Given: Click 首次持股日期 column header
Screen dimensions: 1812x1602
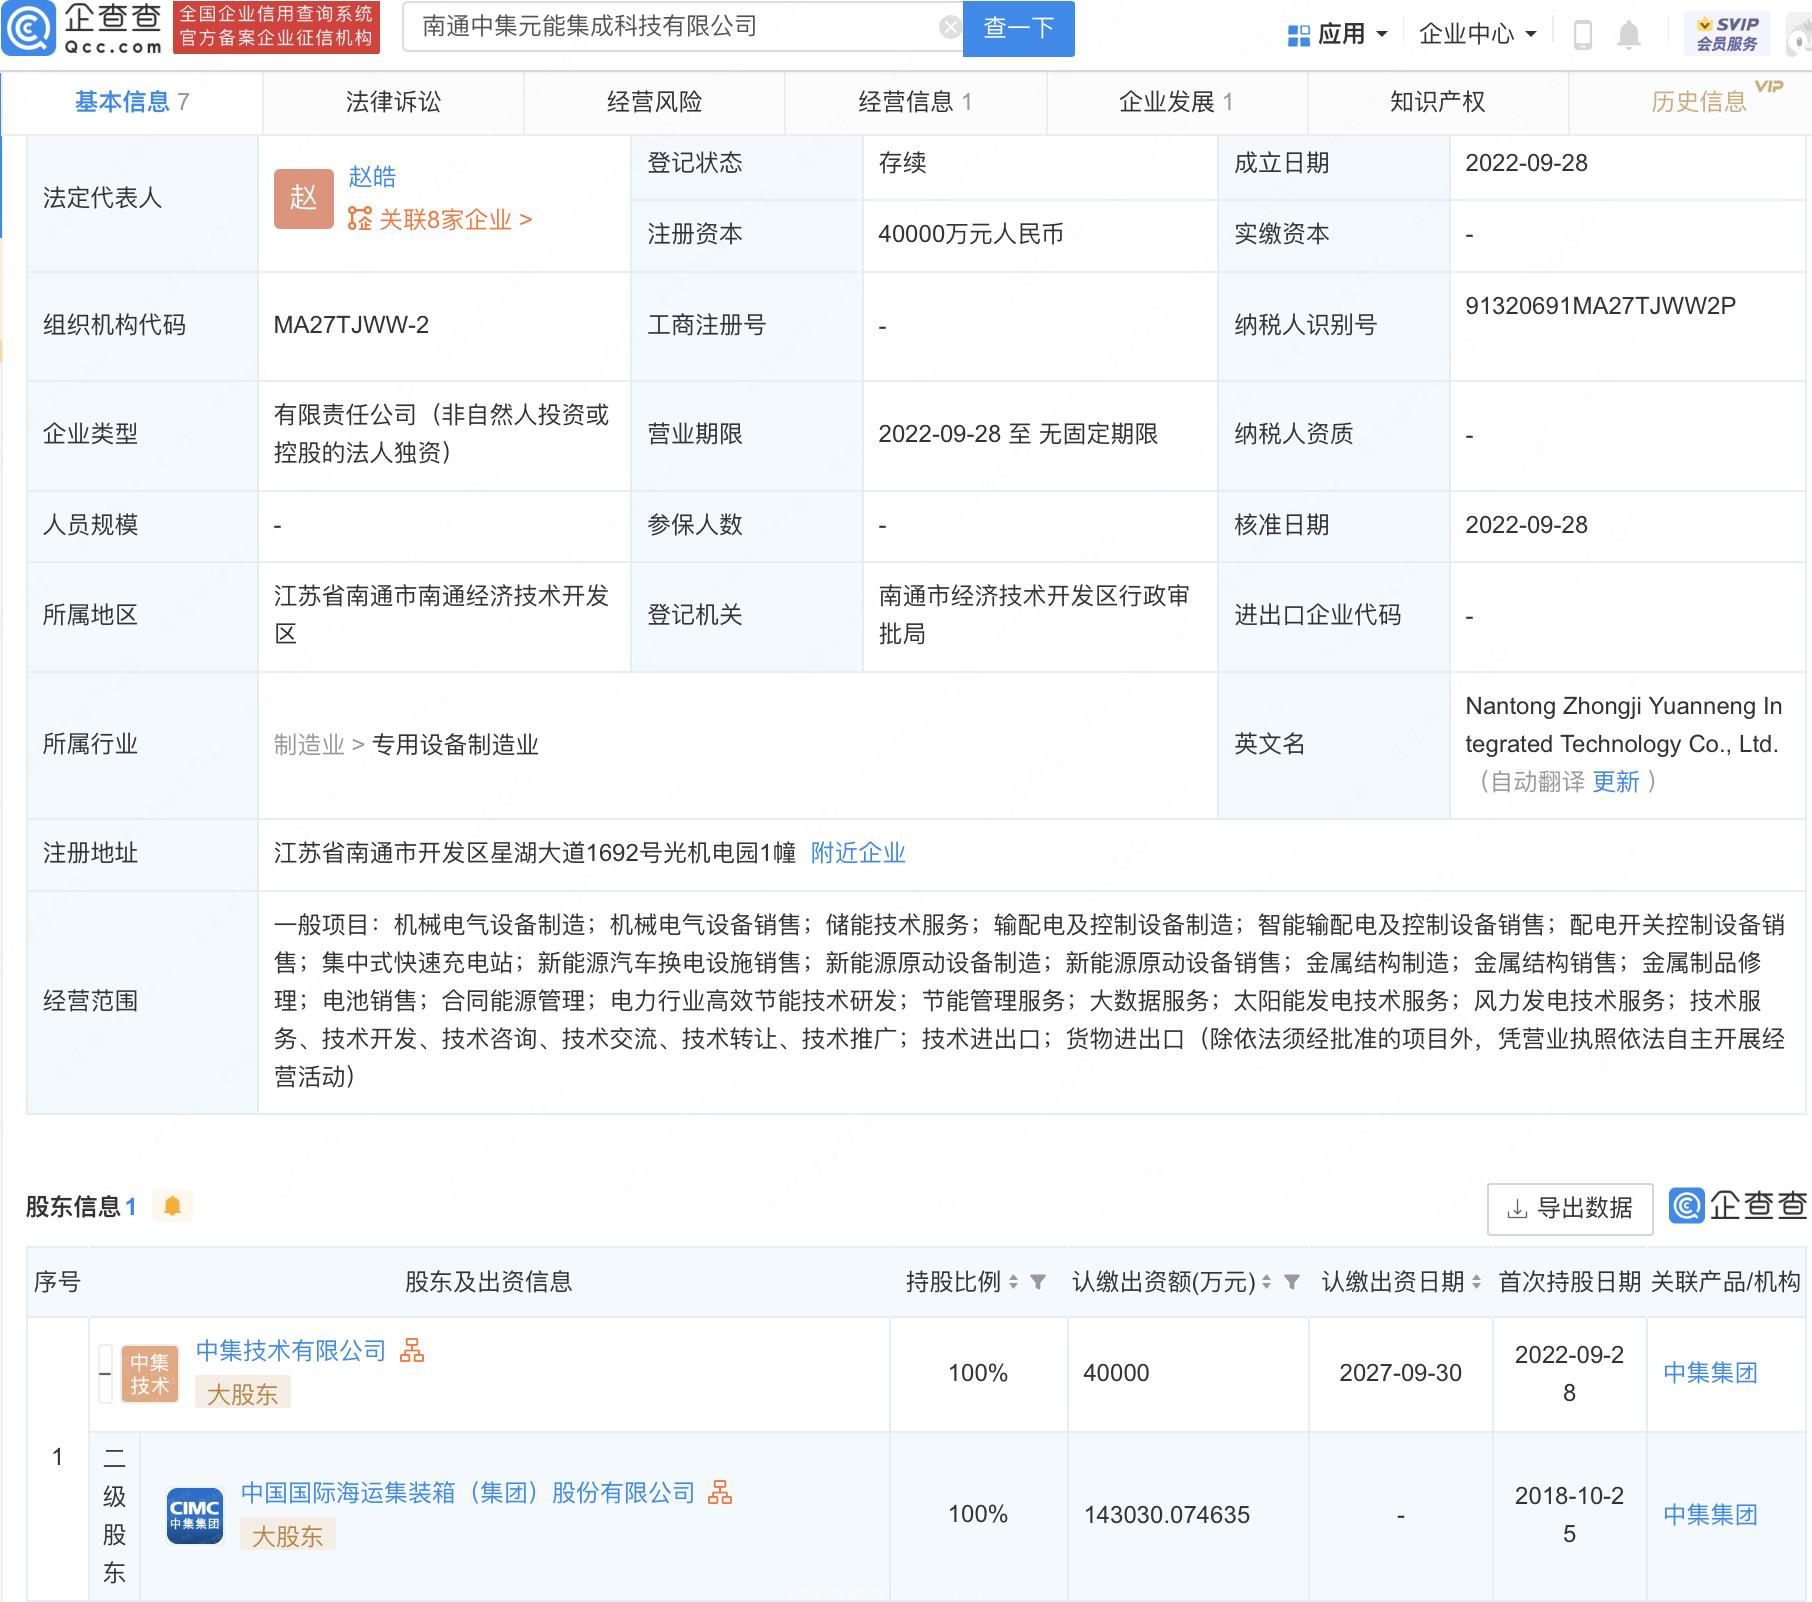Looking at the screenshot, I should pyautogui.click(x=1569, y=1282).
